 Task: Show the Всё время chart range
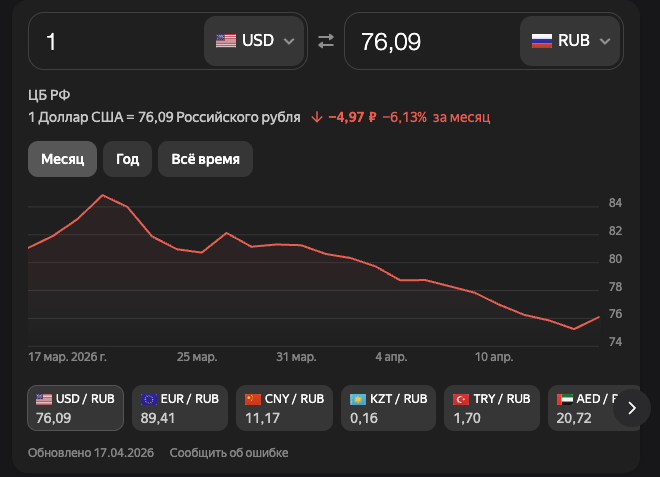(x=205, y=159)
